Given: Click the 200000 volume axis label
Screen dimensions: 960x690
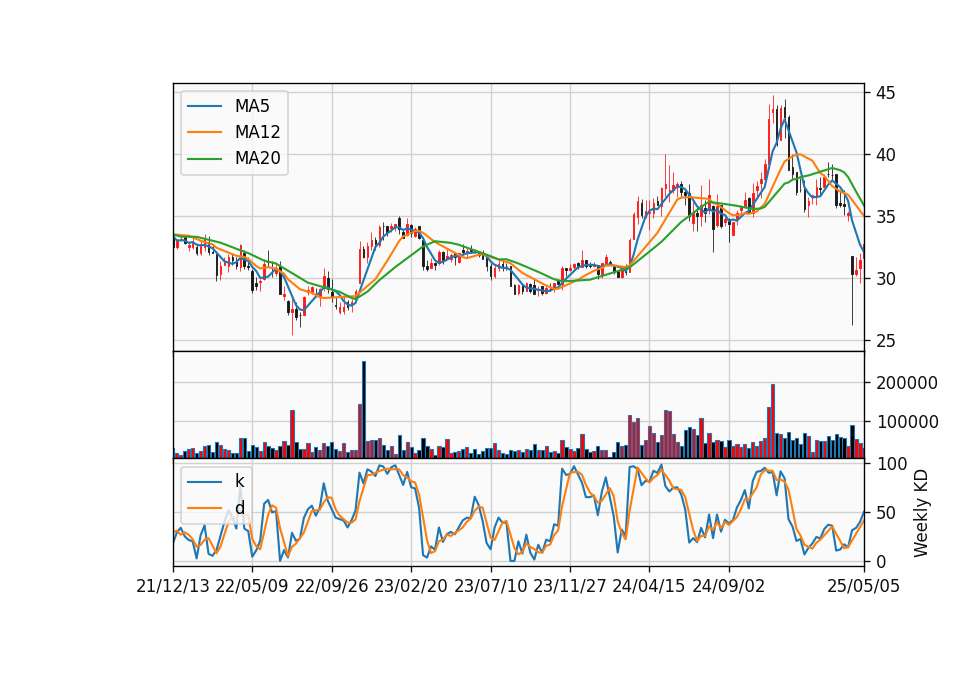Looking at the screenshot, I should [x=907, y=383].
